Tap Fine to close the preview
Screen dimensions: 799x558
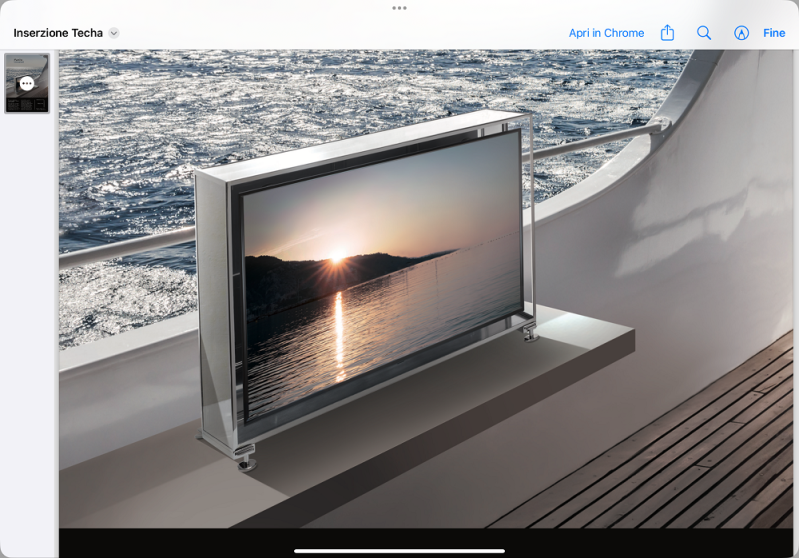tap(774, 33)
